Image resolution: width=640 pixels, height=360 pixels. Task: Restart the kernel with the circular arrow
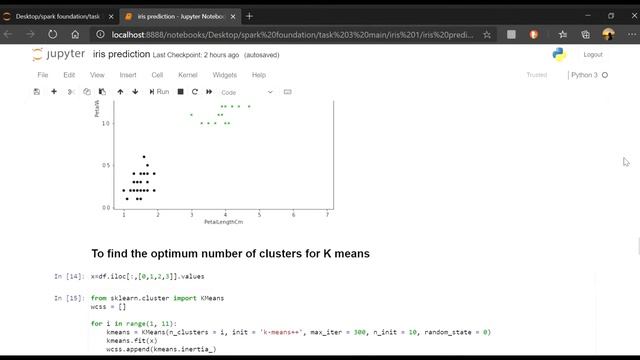point(195,92)
